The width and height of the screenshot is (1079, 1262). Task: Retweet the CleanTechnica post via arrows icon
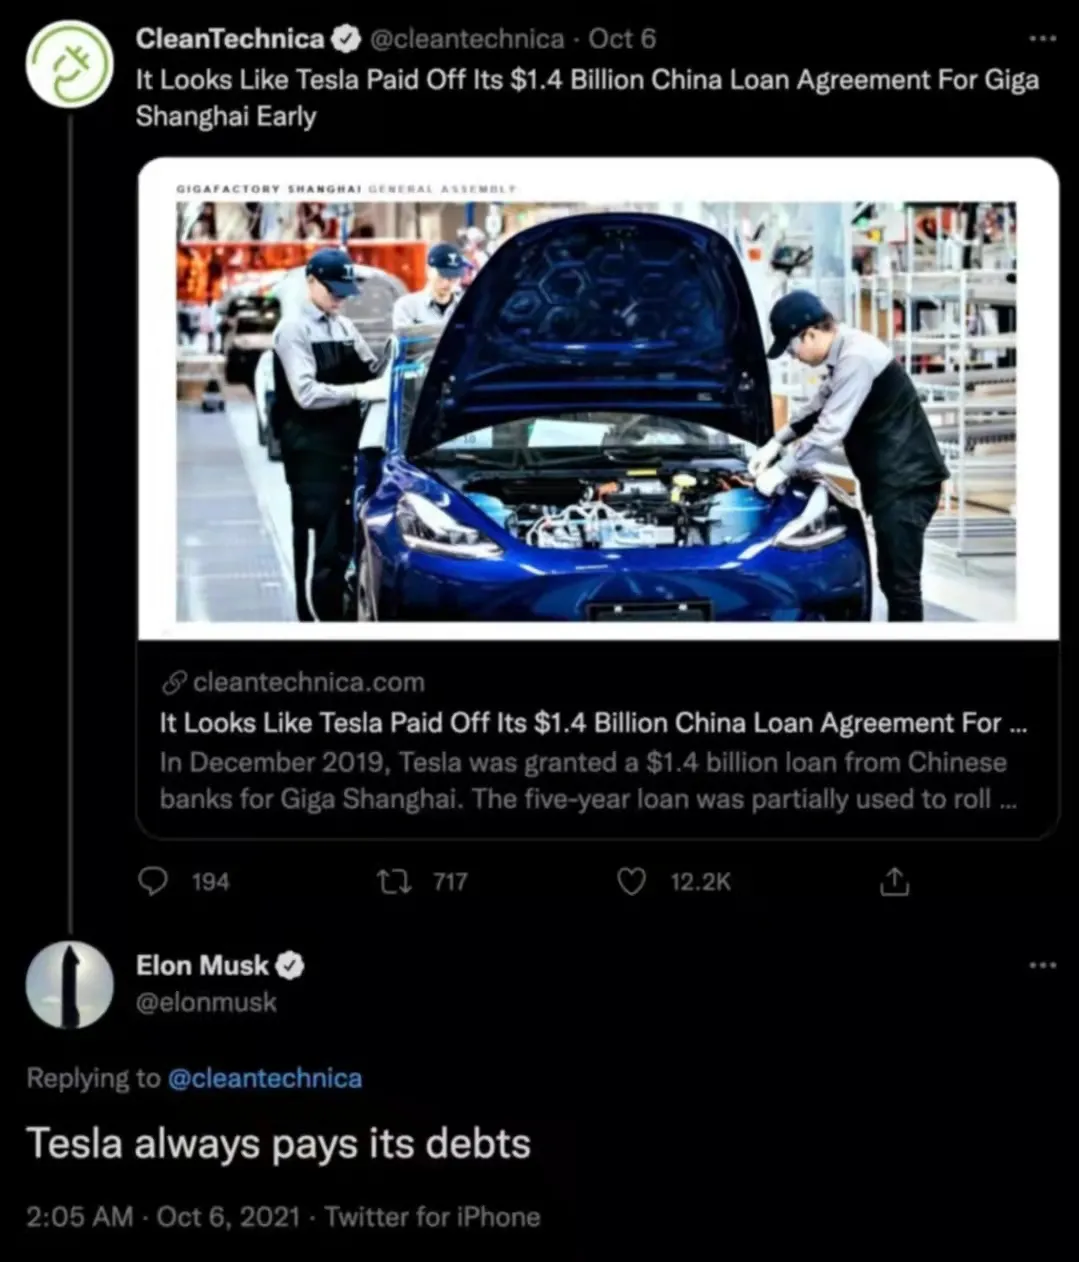[x=393, y=881]
